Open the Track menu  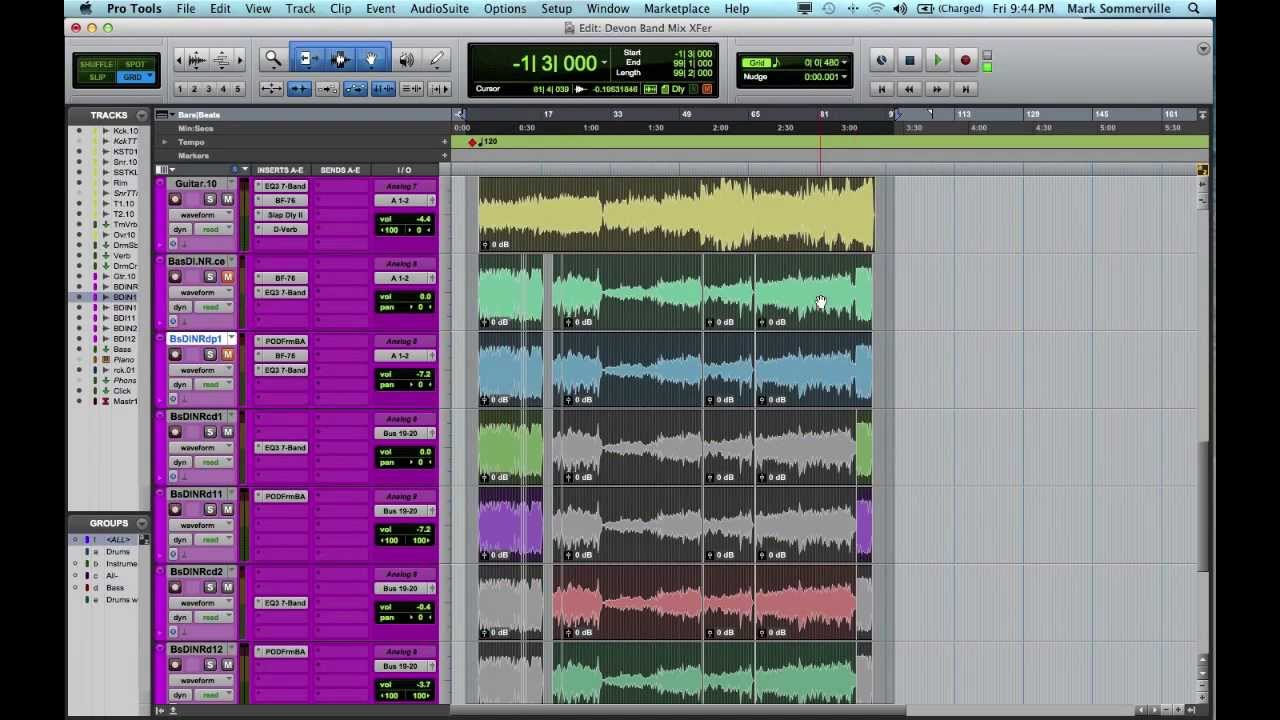click(300, 9)
